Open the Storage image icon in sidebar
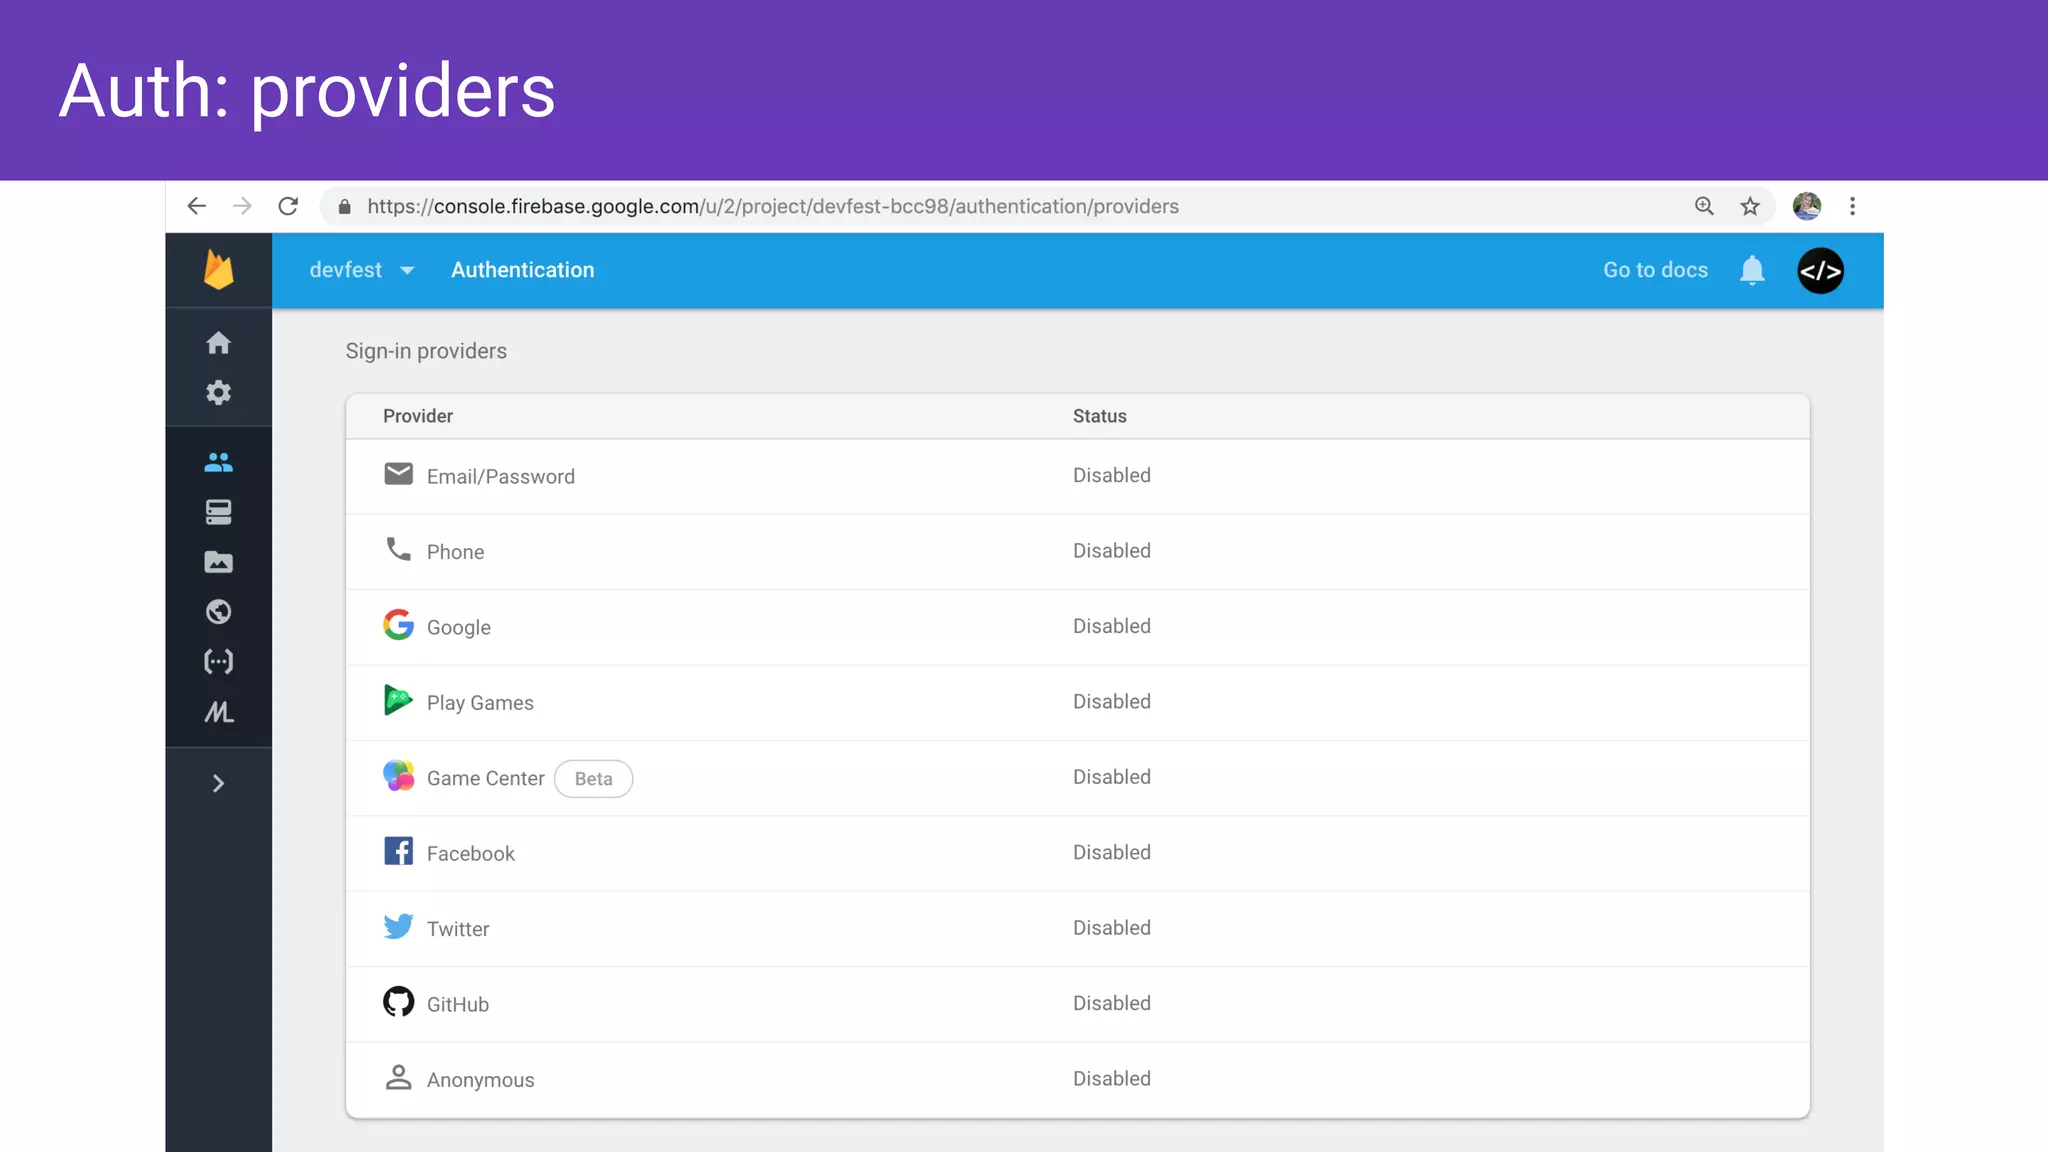The height and width of the screenshot is (1152, 2048). (218, 562)
